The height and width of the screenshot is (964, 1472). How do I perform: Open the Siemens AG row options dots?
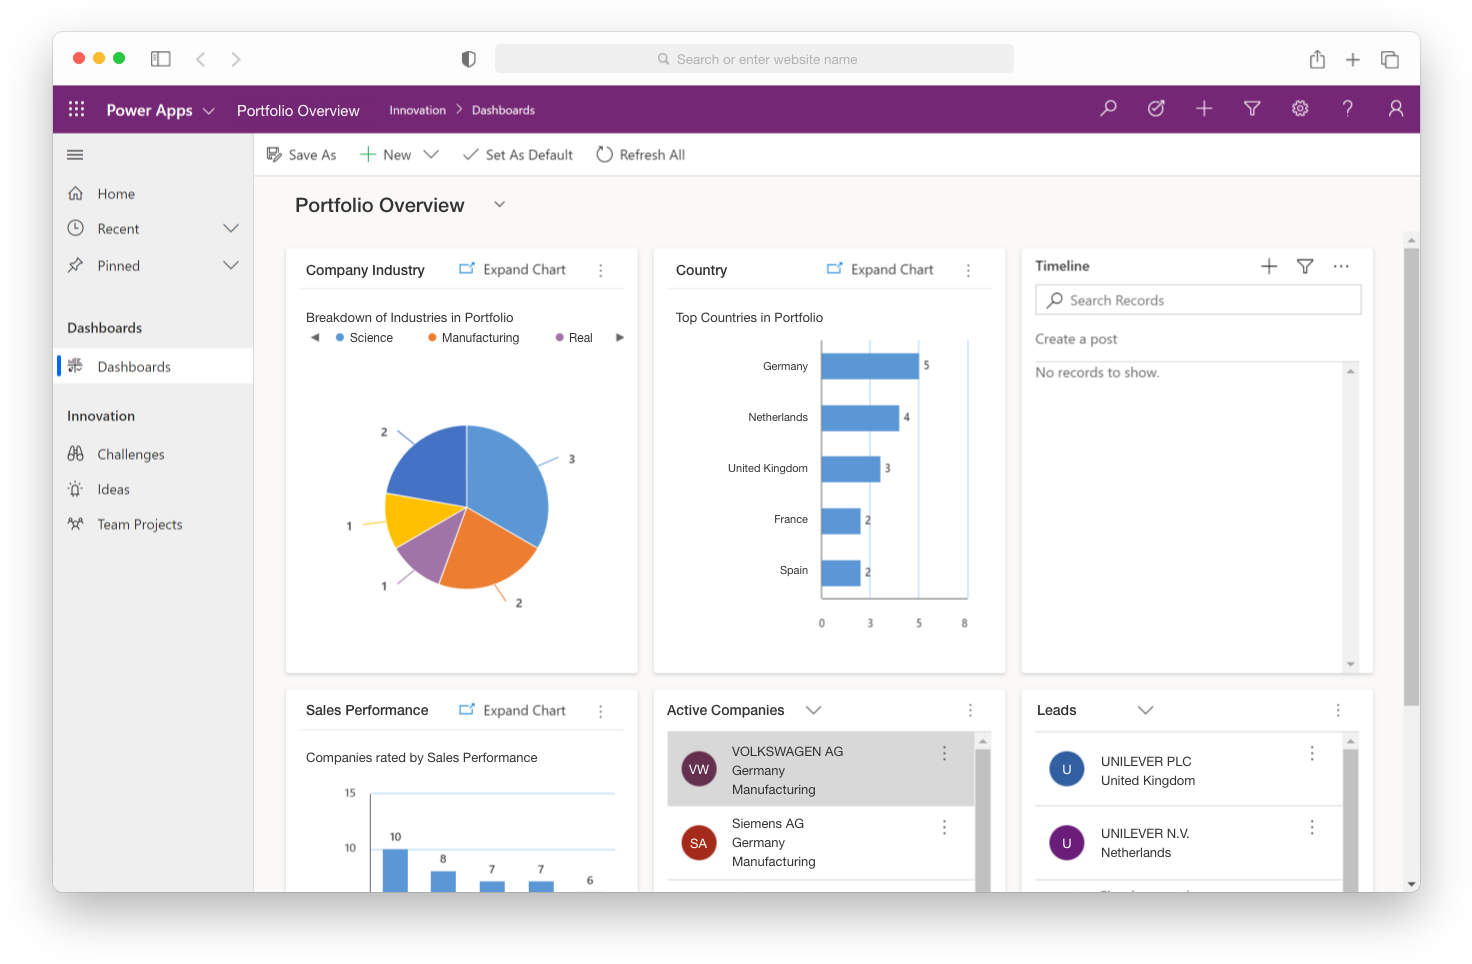pyautogui.click(x=944, y=827)
